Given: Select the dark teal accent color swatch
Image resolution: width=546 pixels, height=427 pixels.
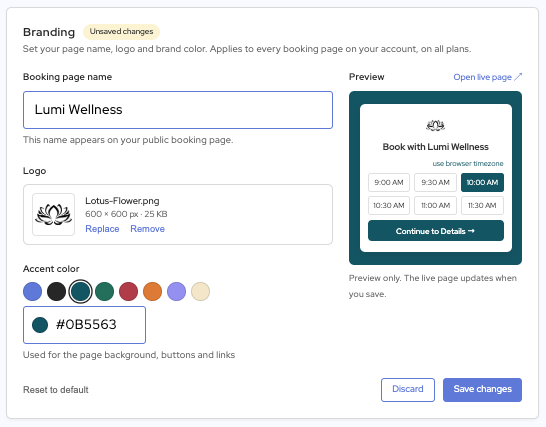Looking at the screenshot, I should [80, 292].
